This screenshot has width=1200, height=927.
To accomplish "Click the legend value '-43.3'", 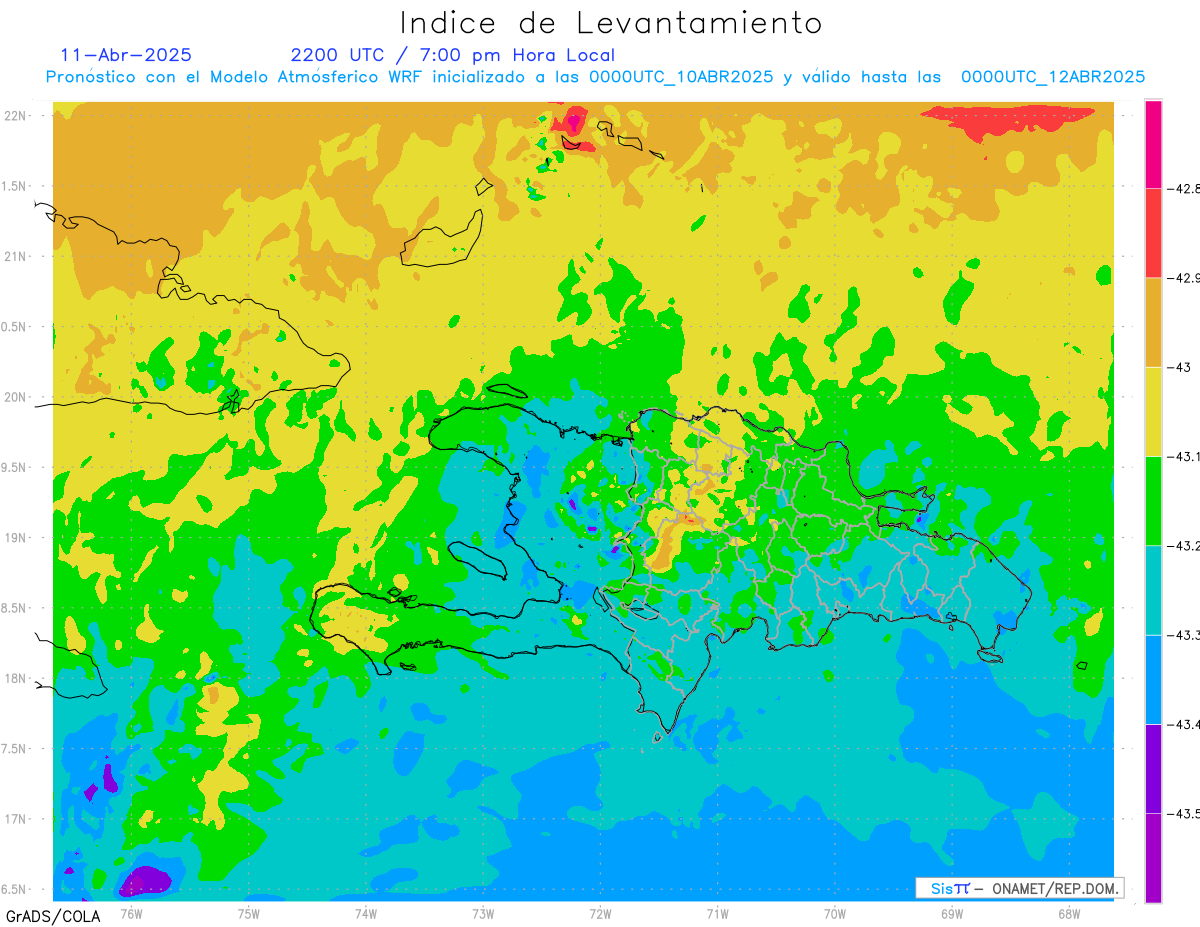I will coord(1183,635).
